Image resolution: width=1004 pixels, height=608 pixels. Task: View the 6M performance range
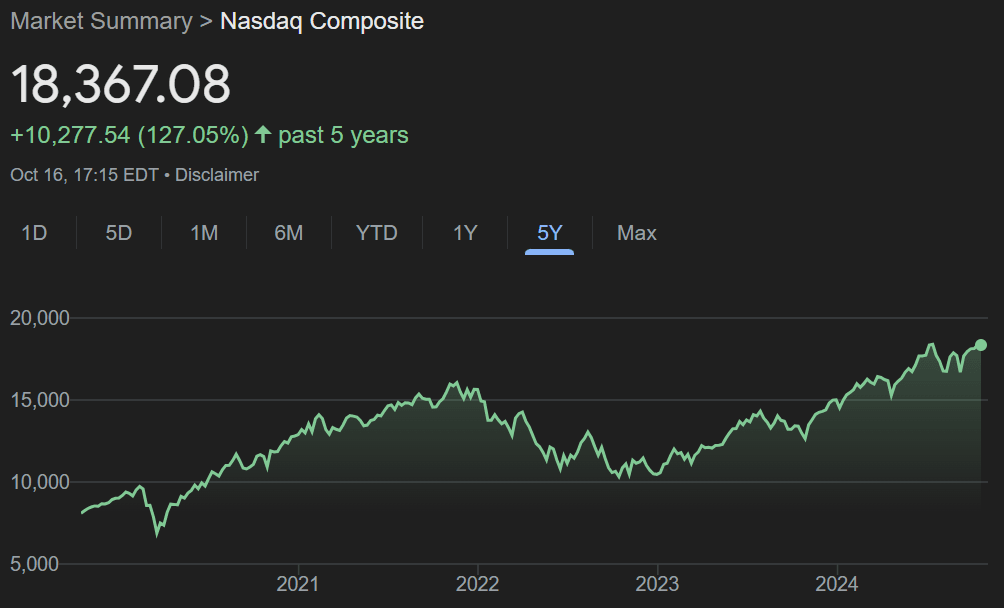[x=288, y=232]
